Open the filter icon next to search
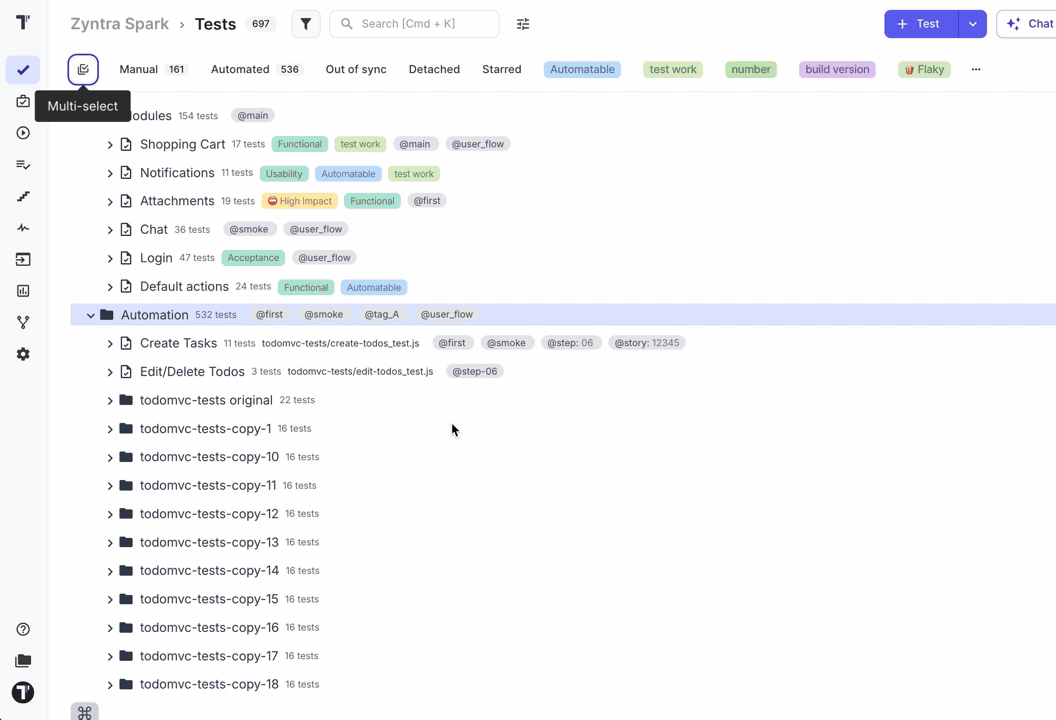Image resolution: width=1056 pixels, height=720 pixels. pyautogui.click(x=306, y=23)
